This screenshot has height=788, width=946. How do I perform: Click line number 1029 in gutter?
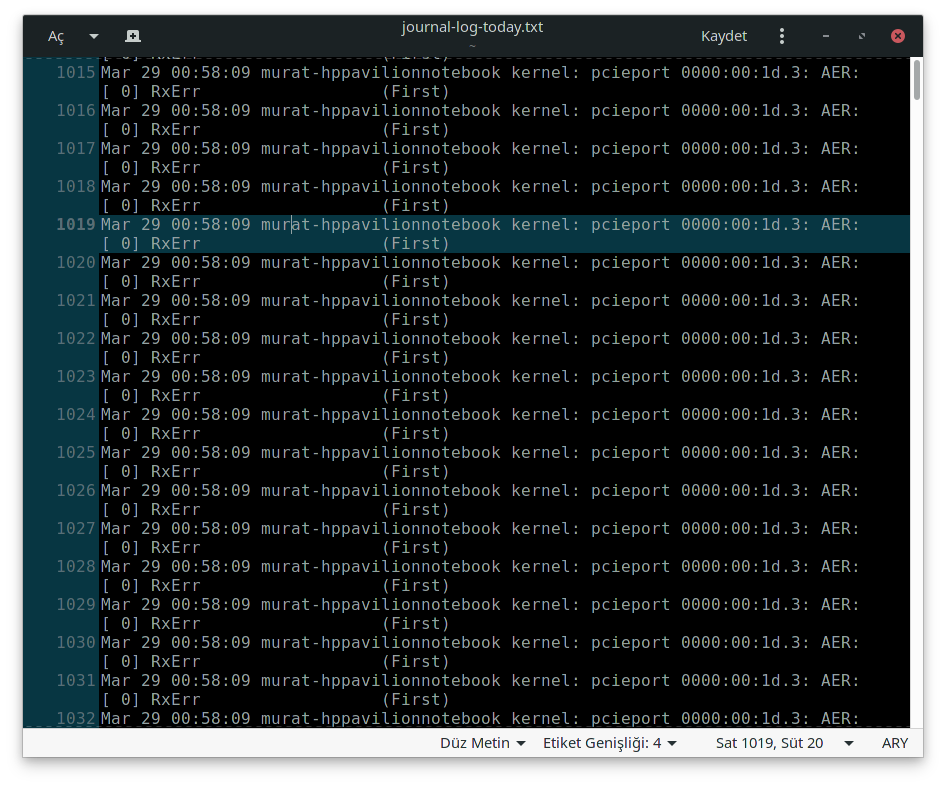click(x=76, y=605)
